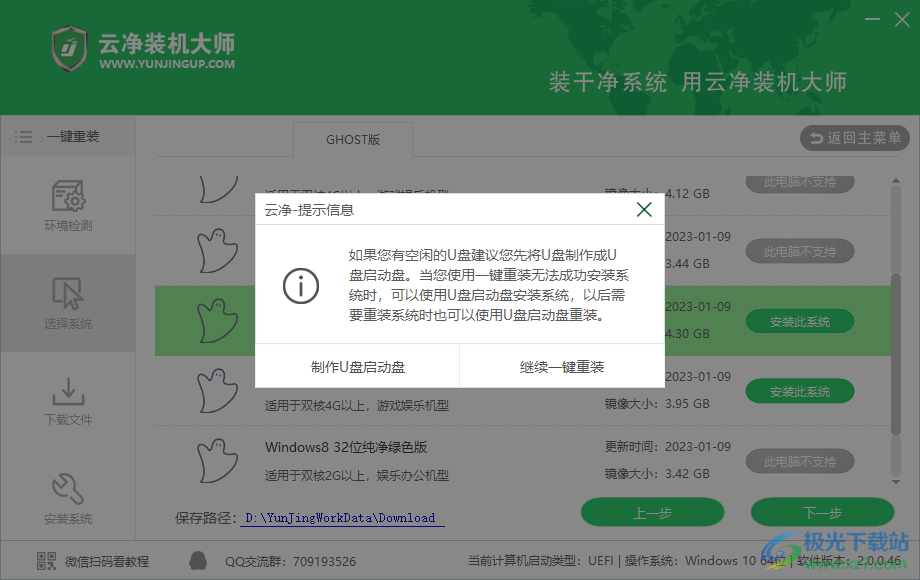Screen dimensions: 920x580
Task: Click the 云净装机大师 shield logo
Action: 67,47
